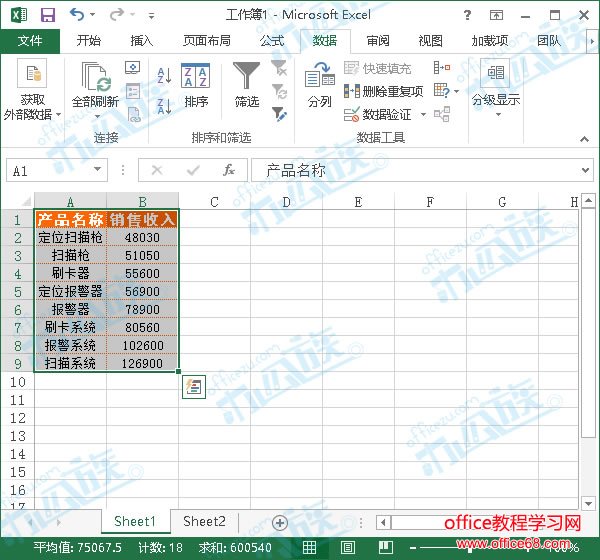Viewport: 600px width, 560px height.
Task: Switch to Page Layout view icon
Action: pyautogui.click(x=347, y=548)
